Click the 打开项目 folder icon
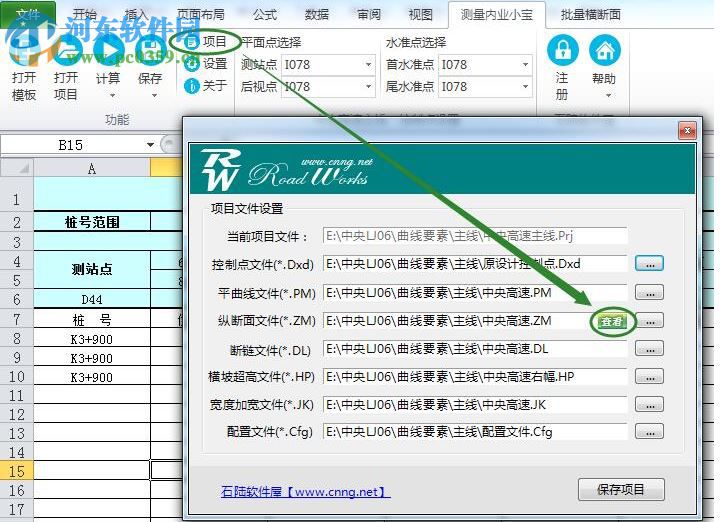Viewport: 722px width, 522px height. click(x=66, y=50)
